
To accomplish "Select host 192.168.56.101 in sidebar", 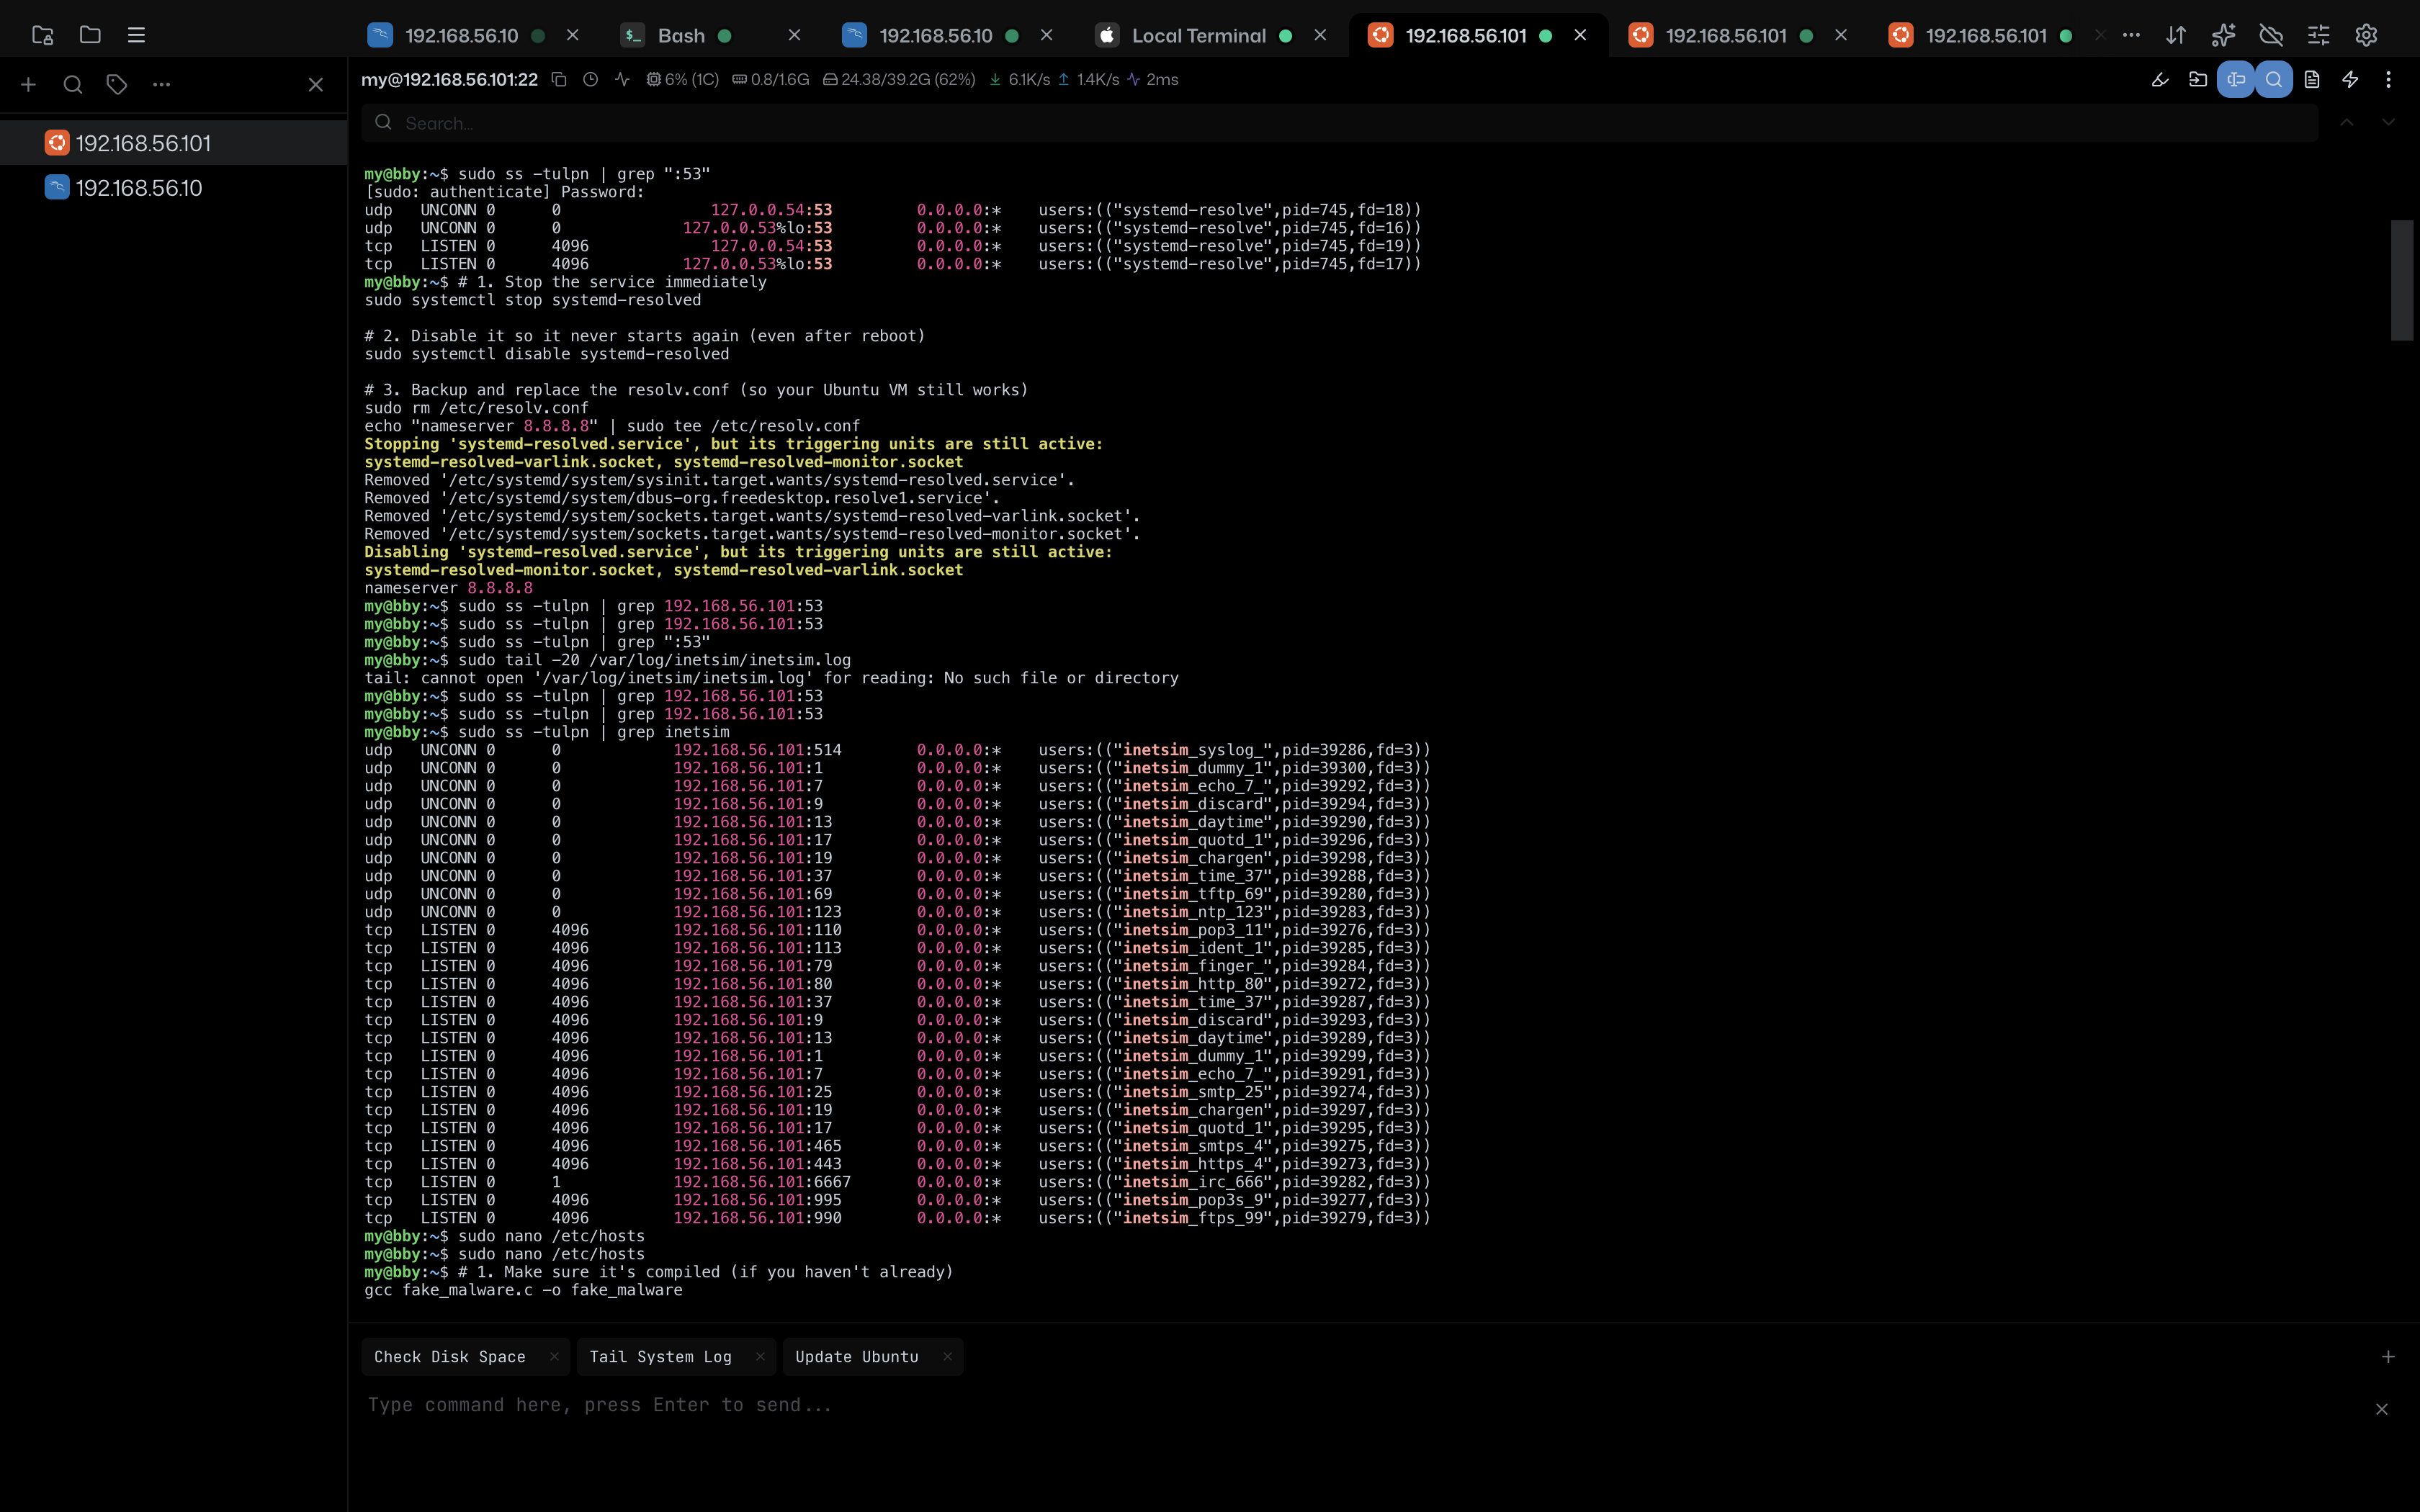I will [x=174, y=143].
